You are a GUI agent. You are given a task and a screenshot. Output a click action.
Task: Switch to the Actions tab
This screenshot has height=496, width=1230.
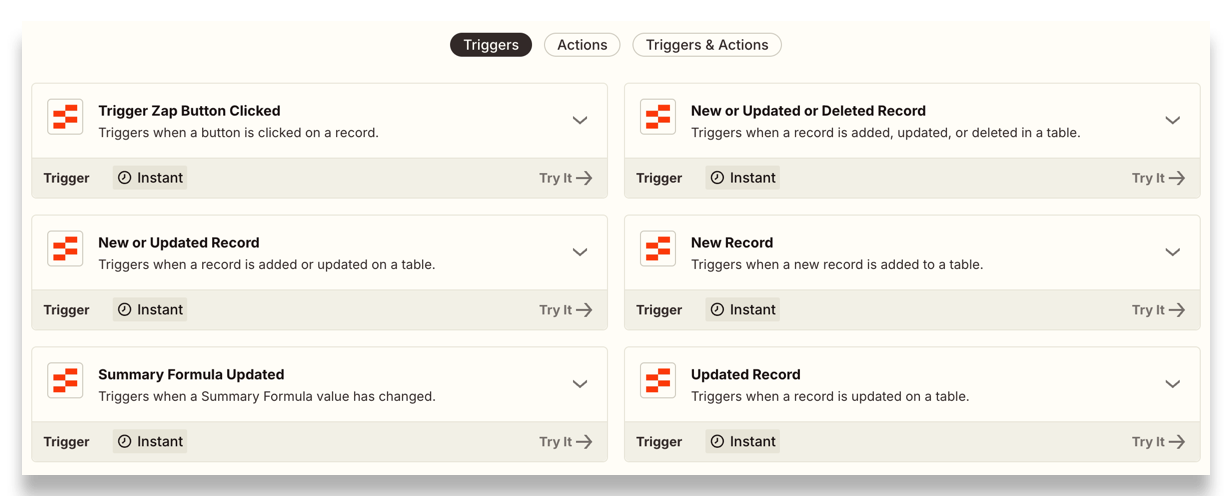[582, 45]
